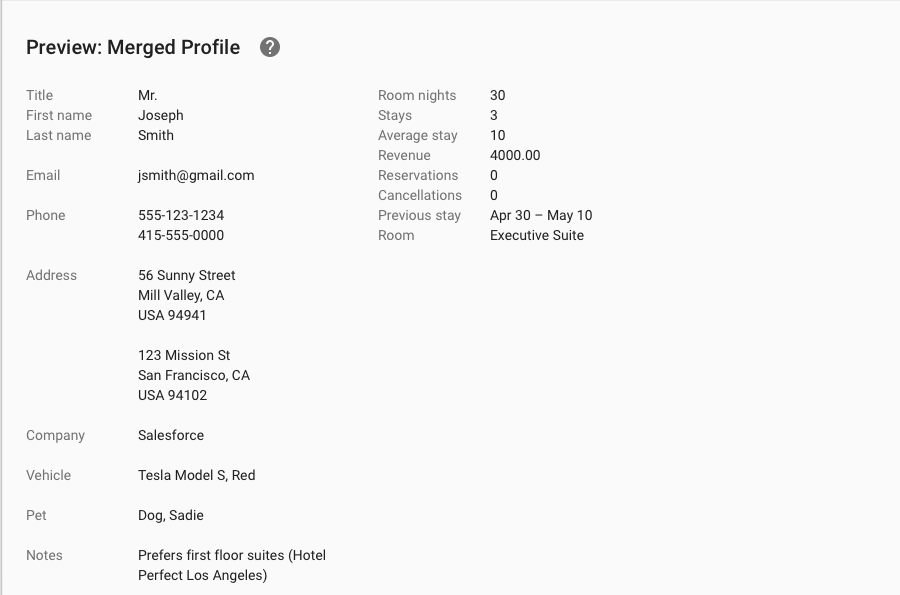Click the phone number 555-123-1234
The height and width of the screenshot is (595, 900).
pyautogui.click(x=181, y=215)
